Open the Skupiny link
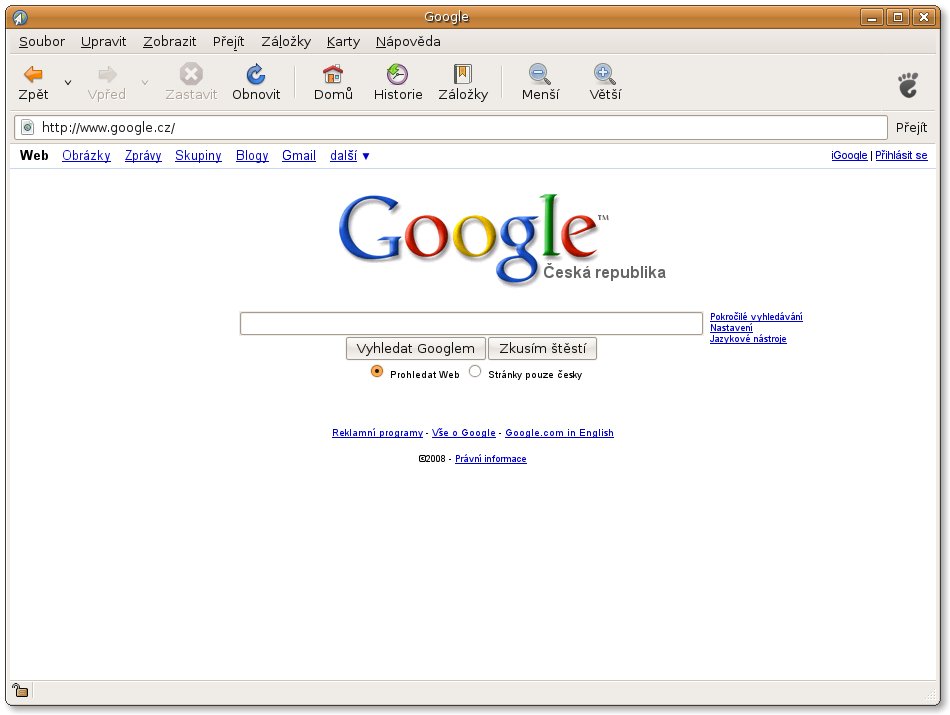The image size is (950, 715). [198, 156]
